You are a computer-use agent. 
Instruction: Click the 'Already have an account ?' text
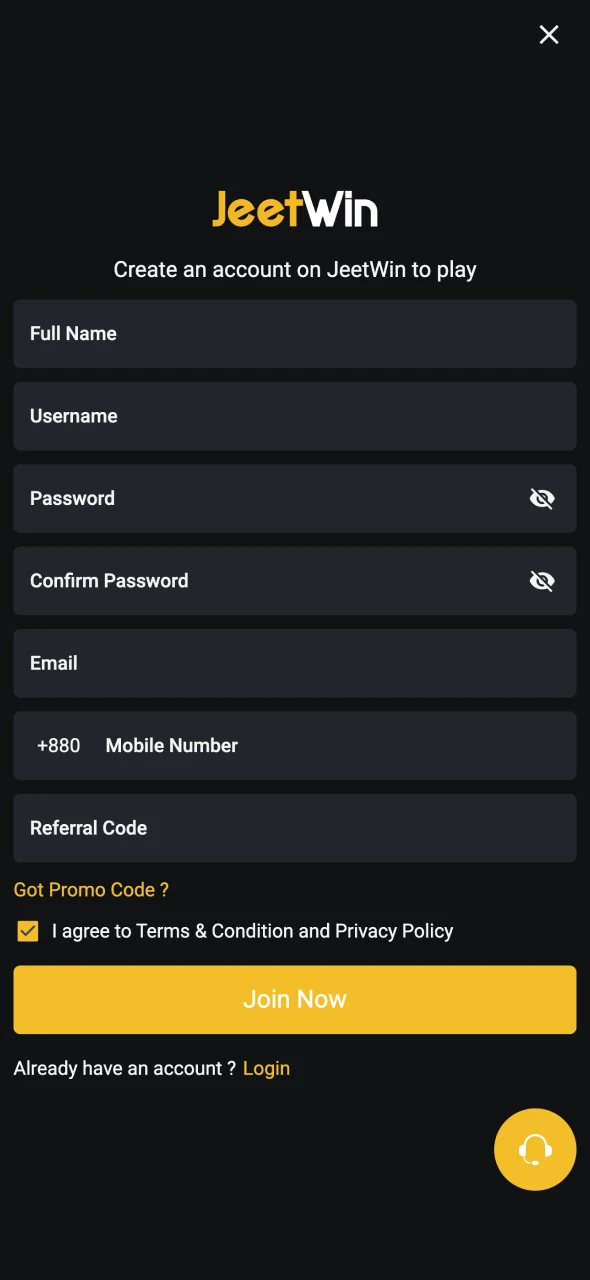pyautogui.click(x=125, y=1068)
